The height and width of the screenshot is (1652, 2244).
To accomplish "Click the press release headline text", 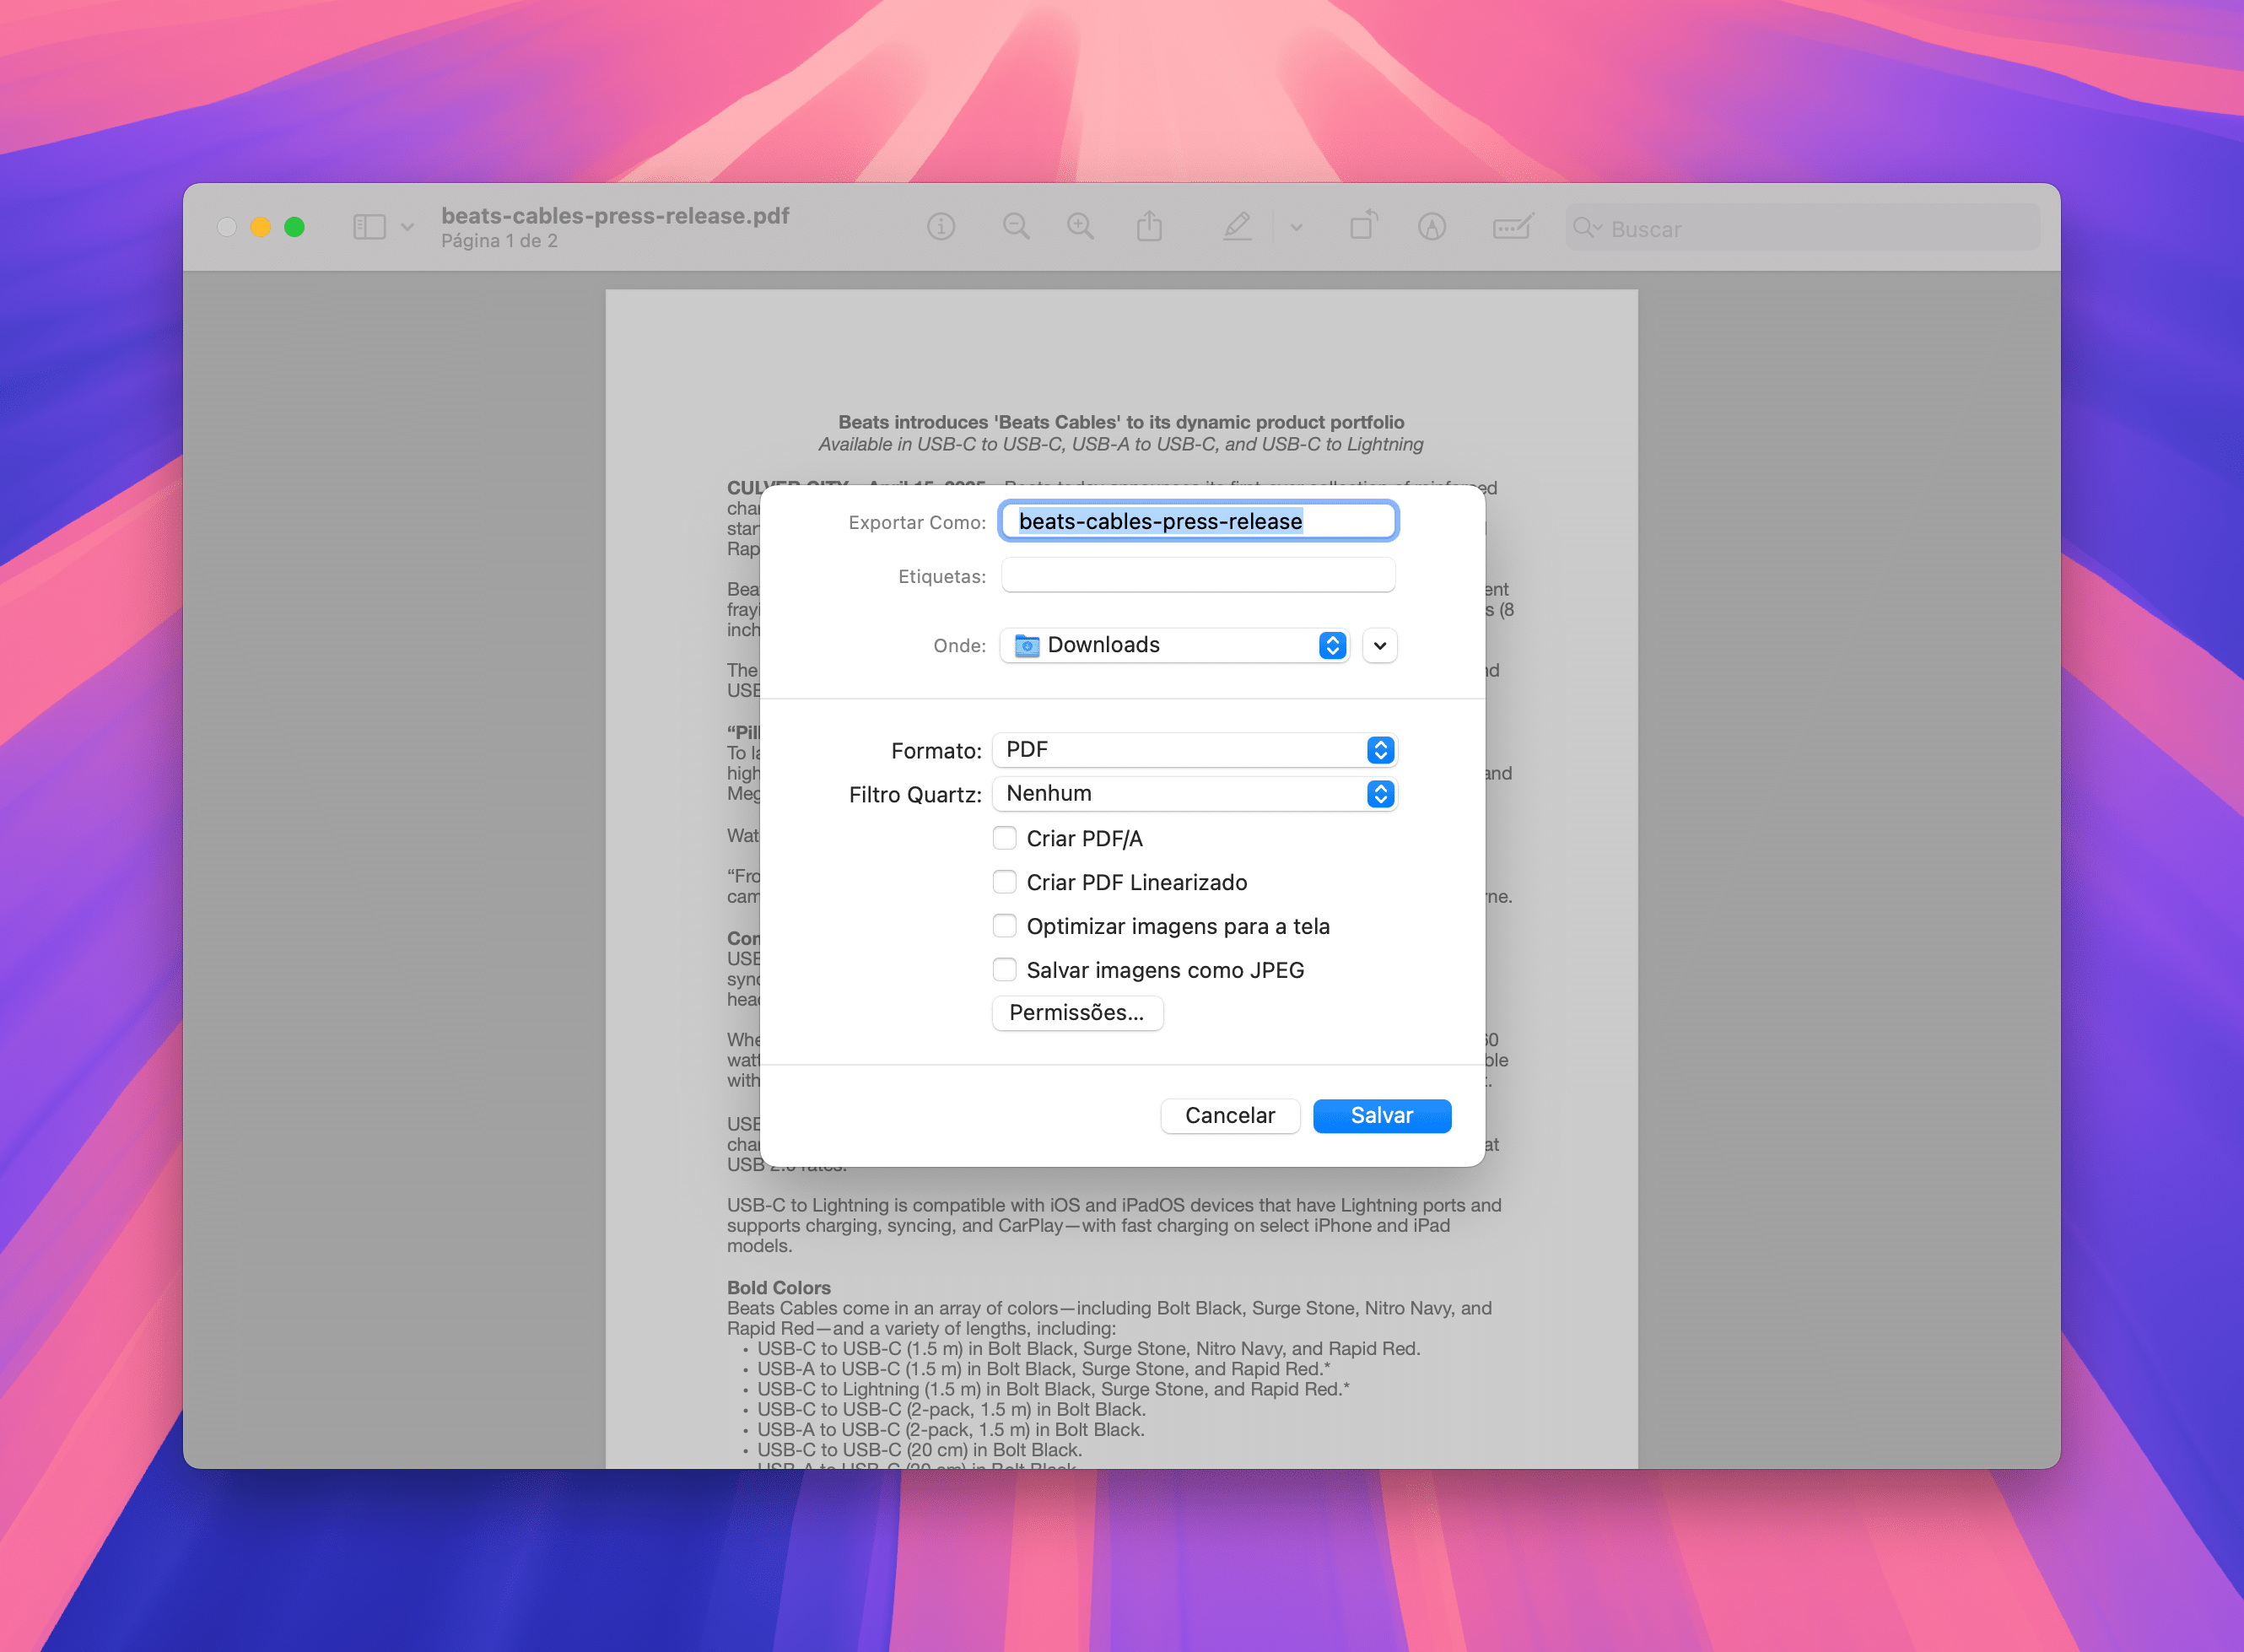I will (x=1121, y=422).
